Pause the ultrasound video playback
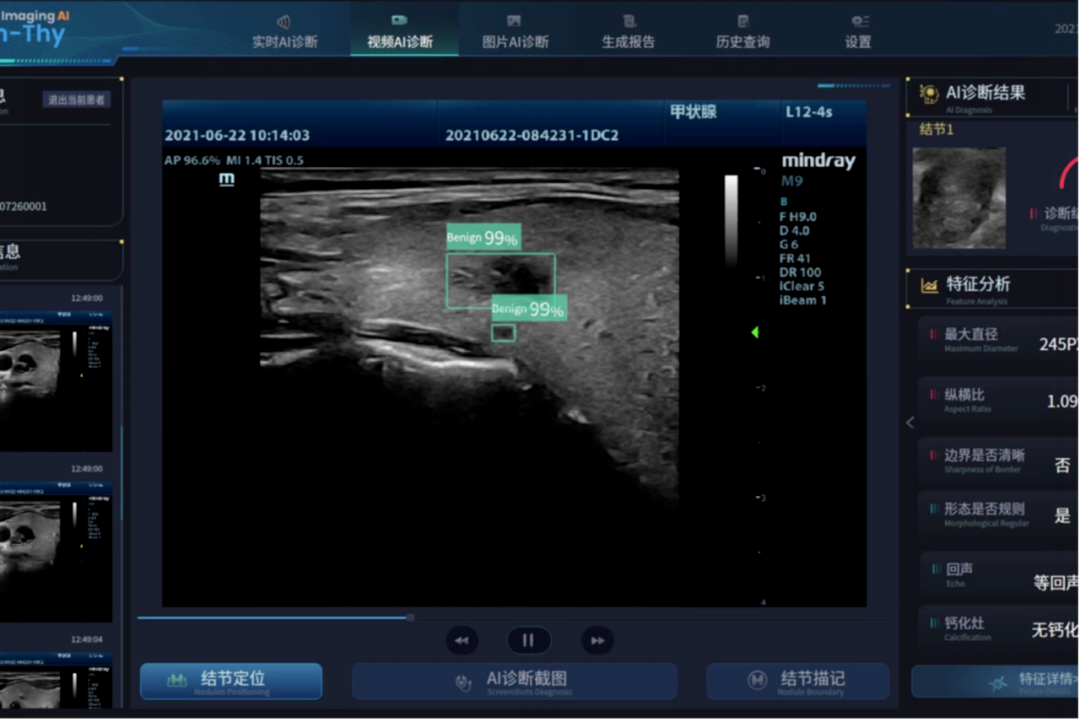The image size is (1080, 722). pyautogui.click(x=528, y=641)
